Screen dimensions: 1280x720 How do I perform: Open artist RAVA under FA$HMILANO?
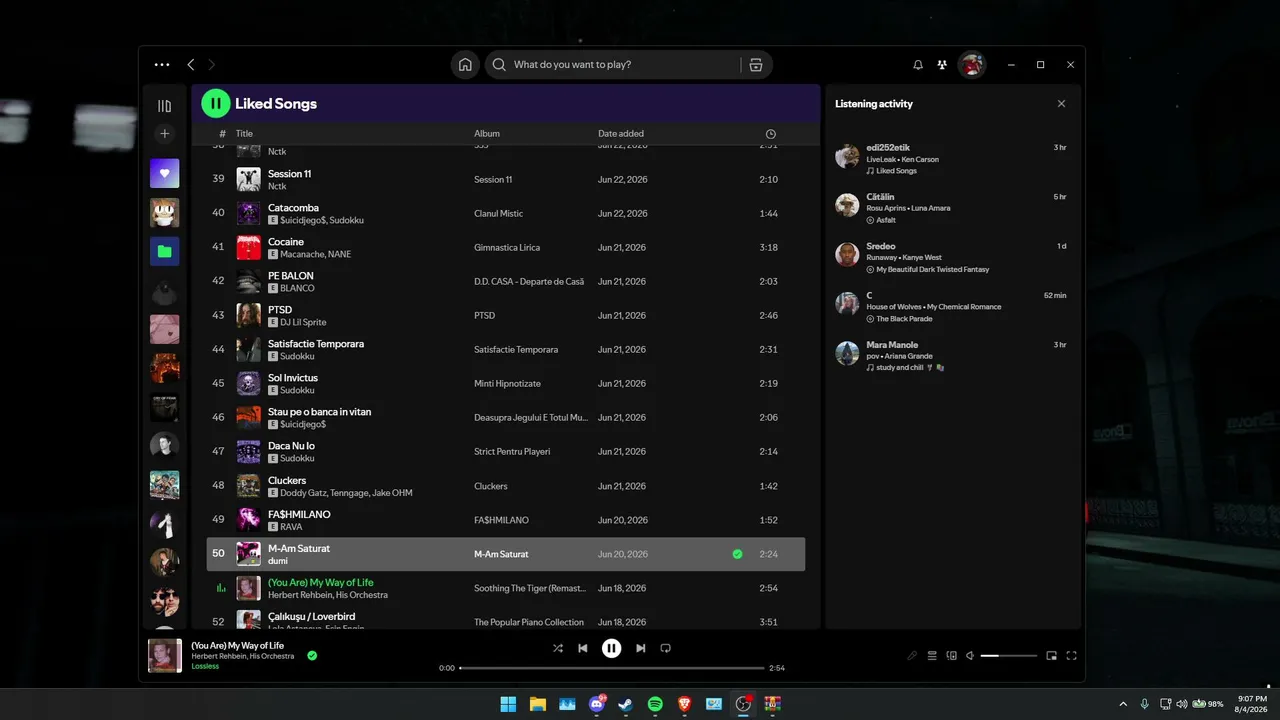(291, 527)
